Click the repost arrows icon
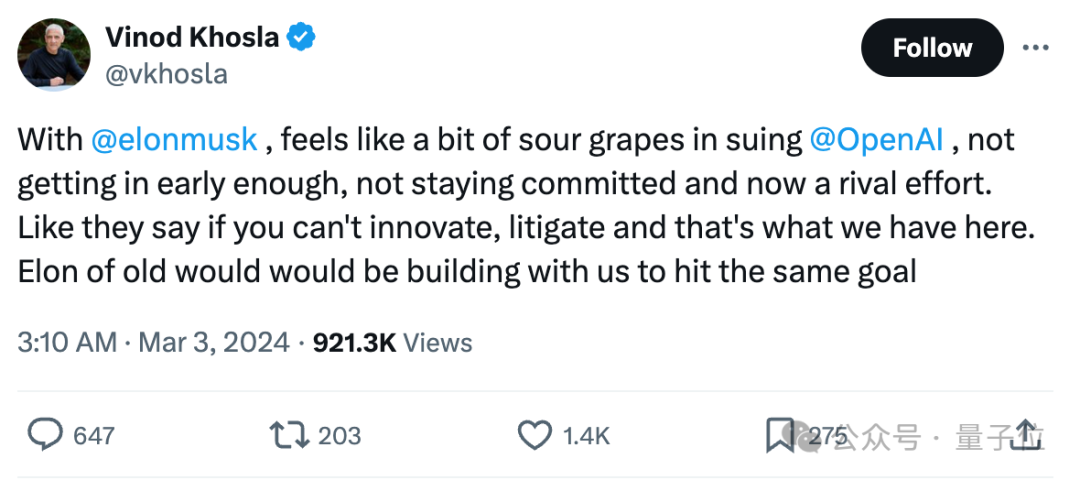This screenshot has width=1080, height=480. (x=288, y=435)
